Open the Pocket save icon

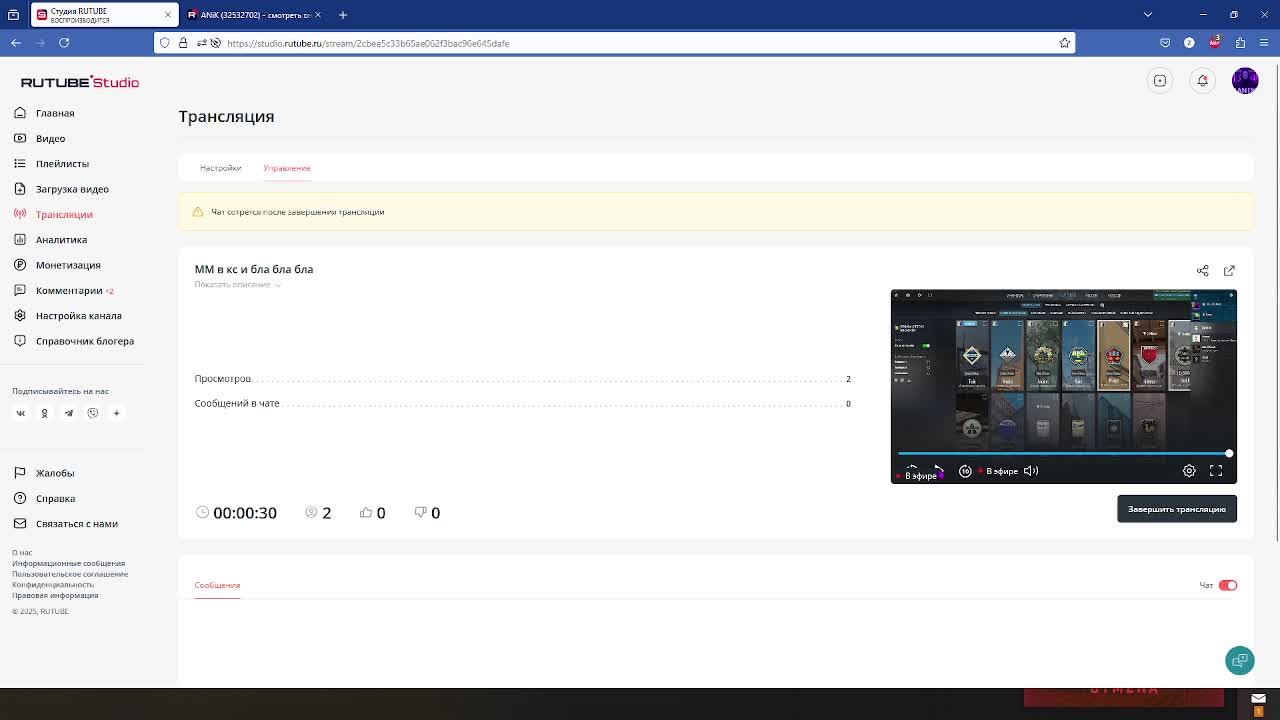[x=1165, y=43]
